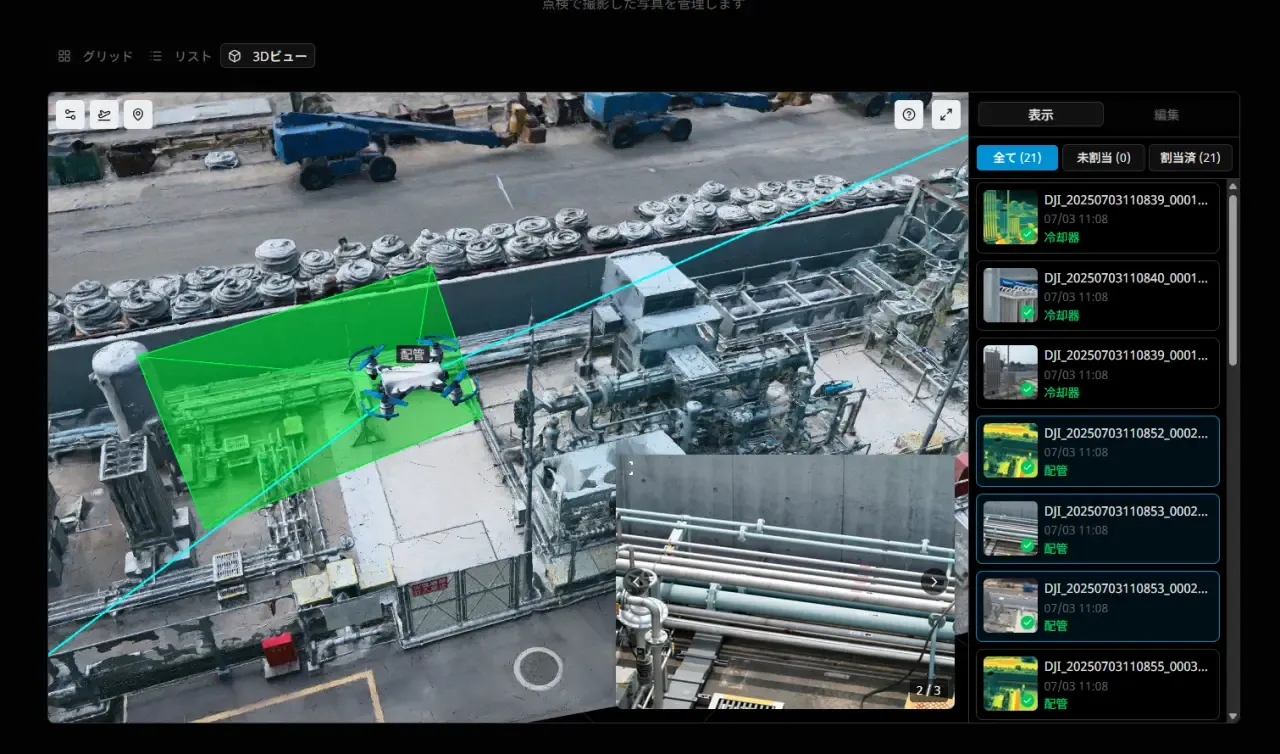Image resolution: width=1280 pixels, height=754 pixels.
Task: Show previous photo in preview
Action: click(635, 581)
